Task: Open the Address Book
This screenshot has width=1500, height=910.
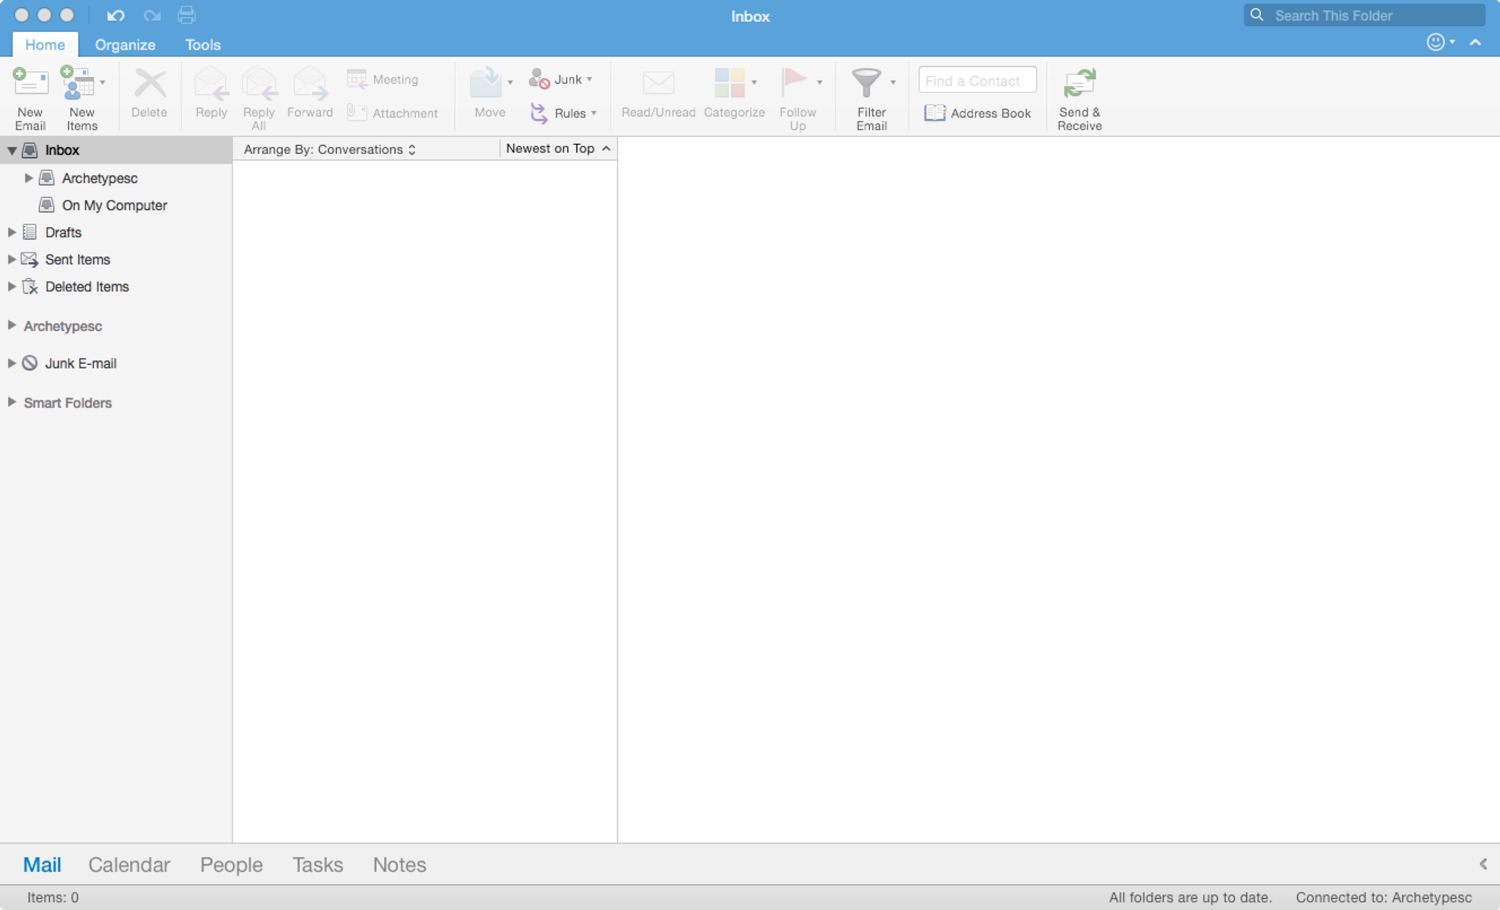Action: click(977, 113)
